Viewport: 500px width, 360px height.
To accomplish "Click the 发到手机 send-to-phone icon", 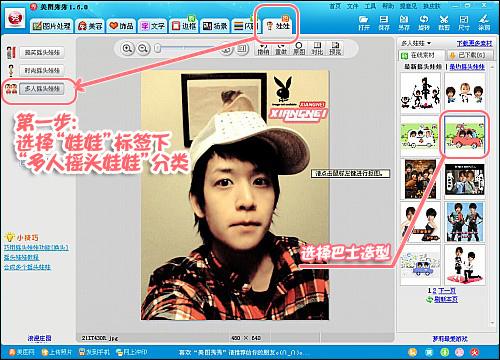I will pyautogui.click(x=94, y=352).
